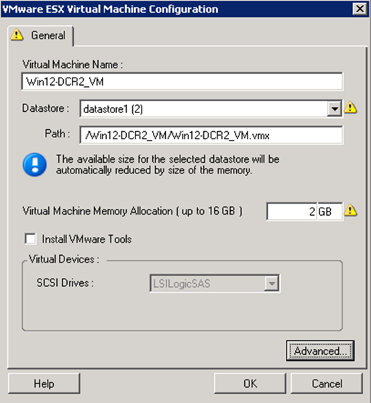Click the memory allocation value field
Image resolution: width=371 pixels, height=403 pixels.
click(x=292, y=211)
